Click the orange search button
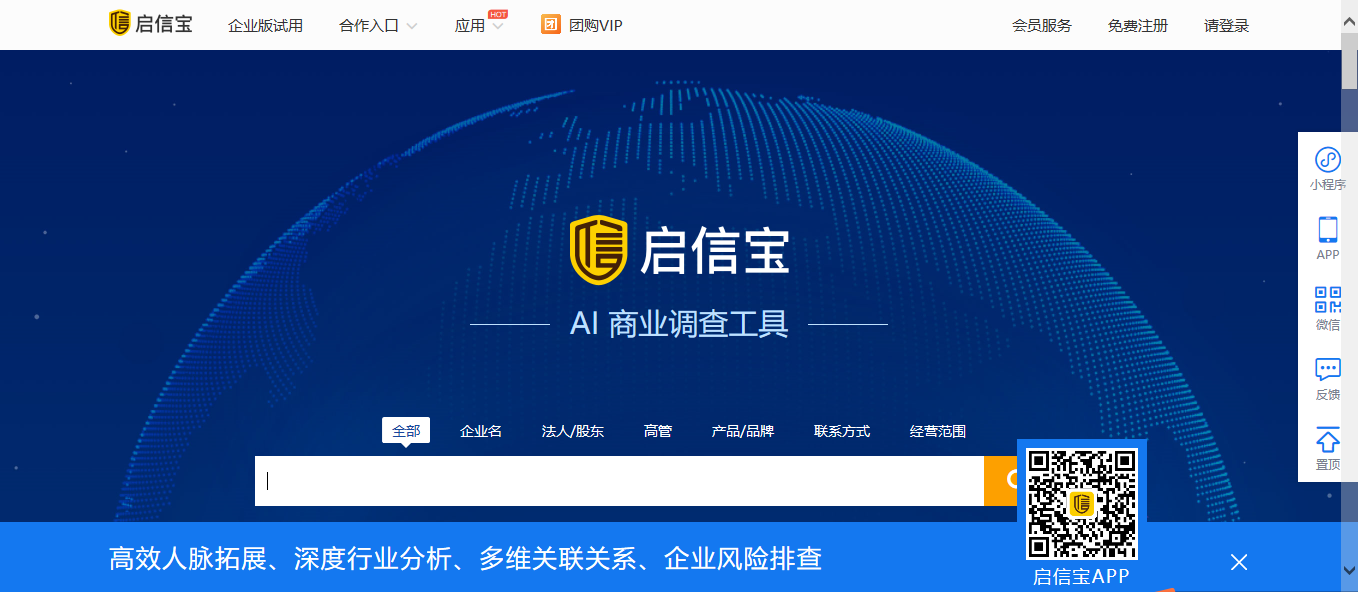Image resolution: width=1358 pixels, height=592 pixels. tap(1000, 481)
